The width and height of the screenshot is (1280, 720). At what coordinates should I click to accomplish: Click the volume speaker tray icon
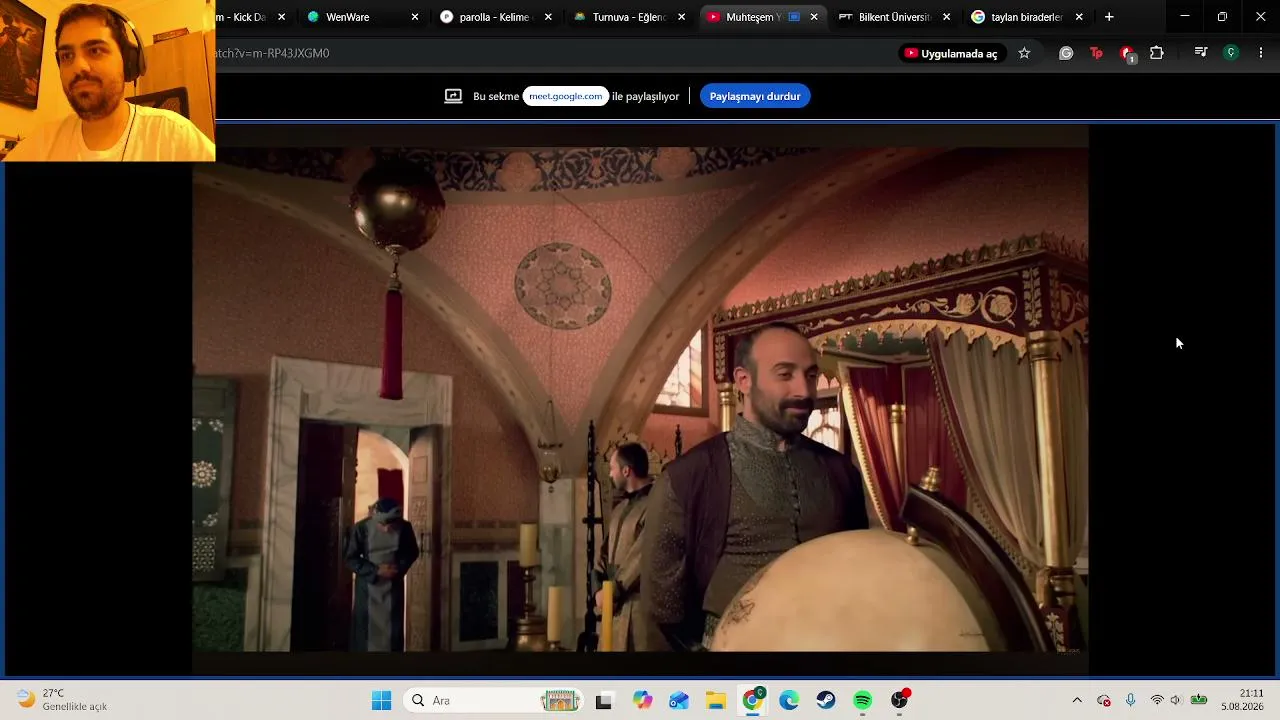[1176, 701]
